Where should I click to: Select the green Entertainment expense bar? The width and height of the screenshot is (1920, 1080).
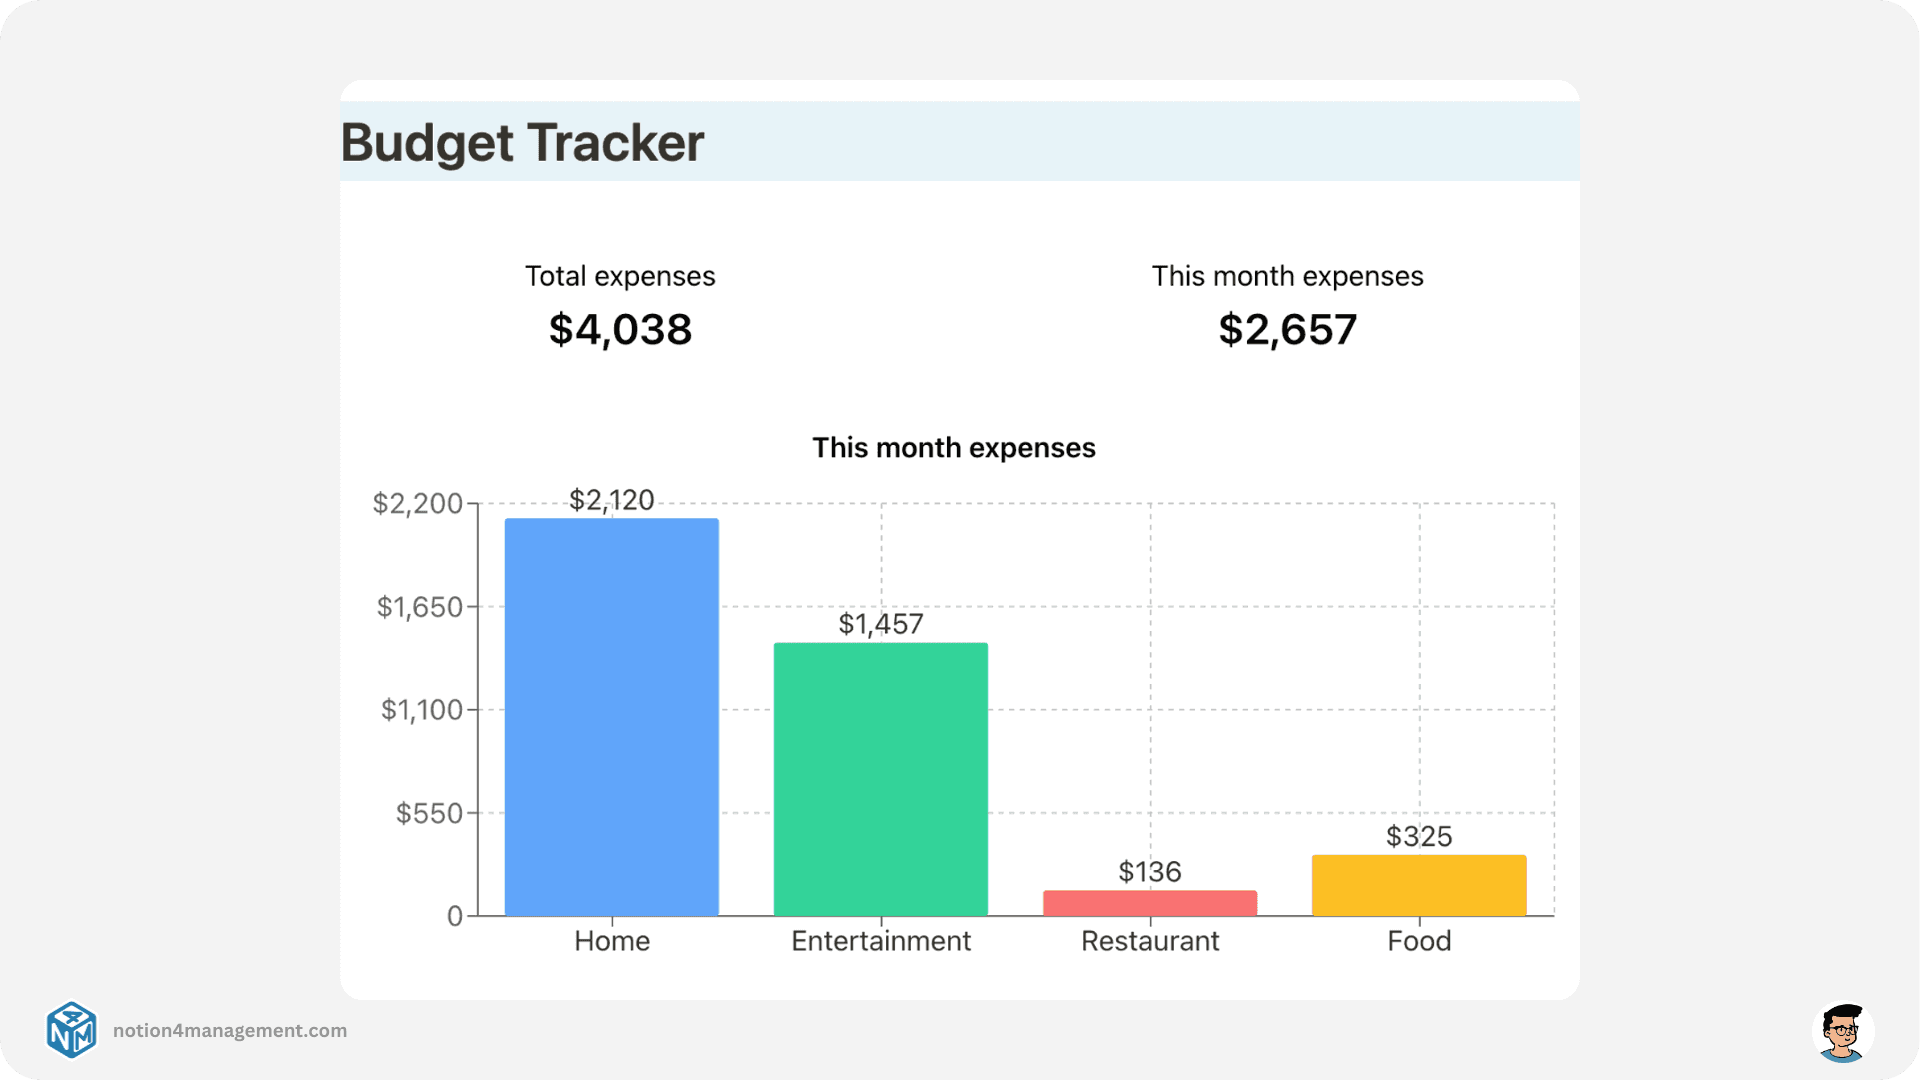(x=879, y=778)
